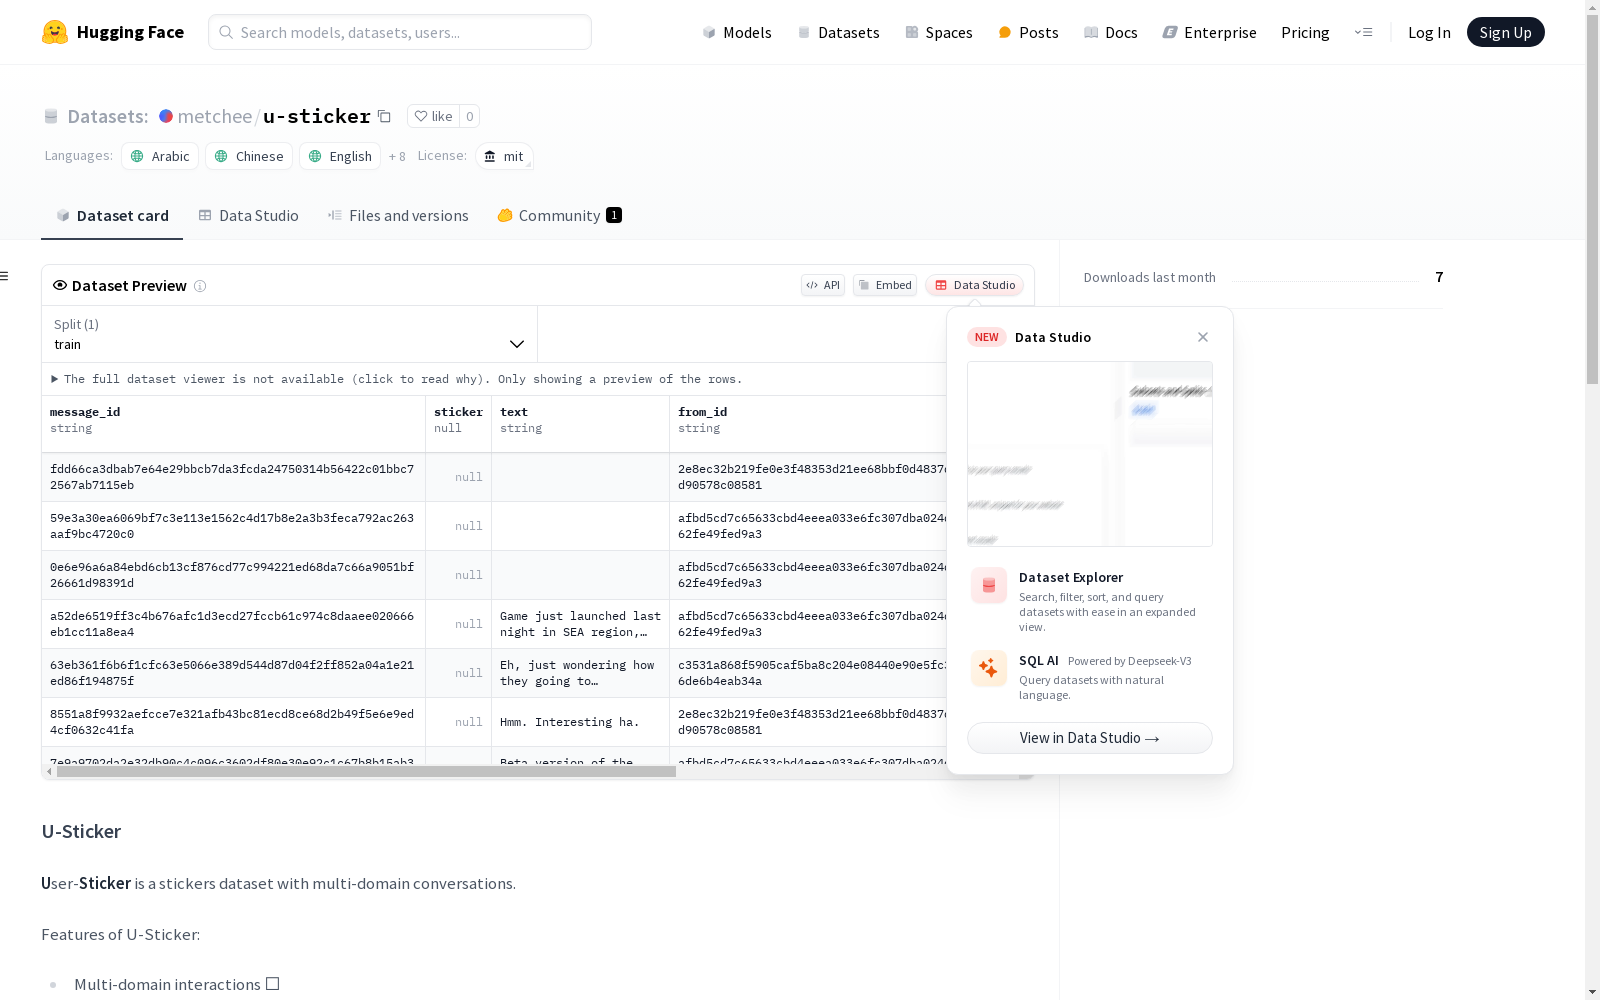Click the table horizontal scrollbar thumb

coord(366,771)
